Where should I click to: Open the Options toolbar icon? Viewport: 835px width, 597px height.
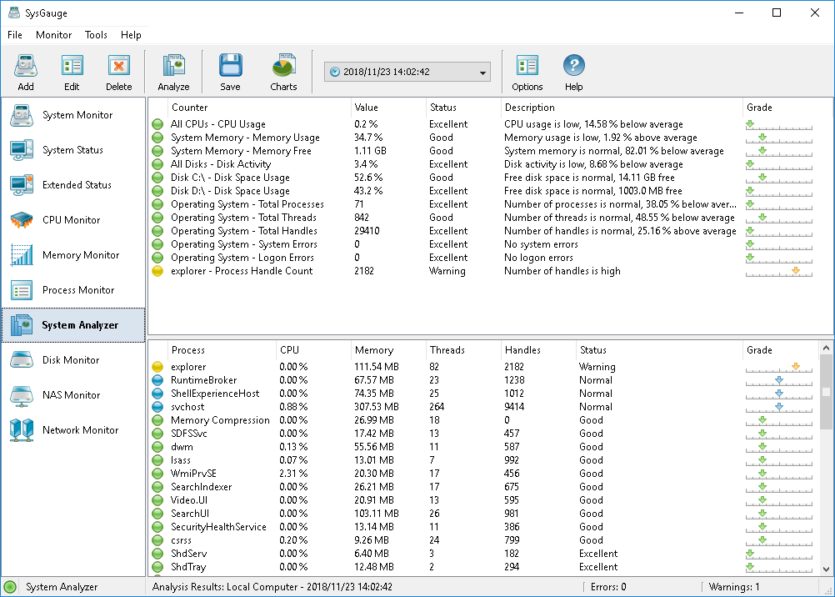(527, 67)
